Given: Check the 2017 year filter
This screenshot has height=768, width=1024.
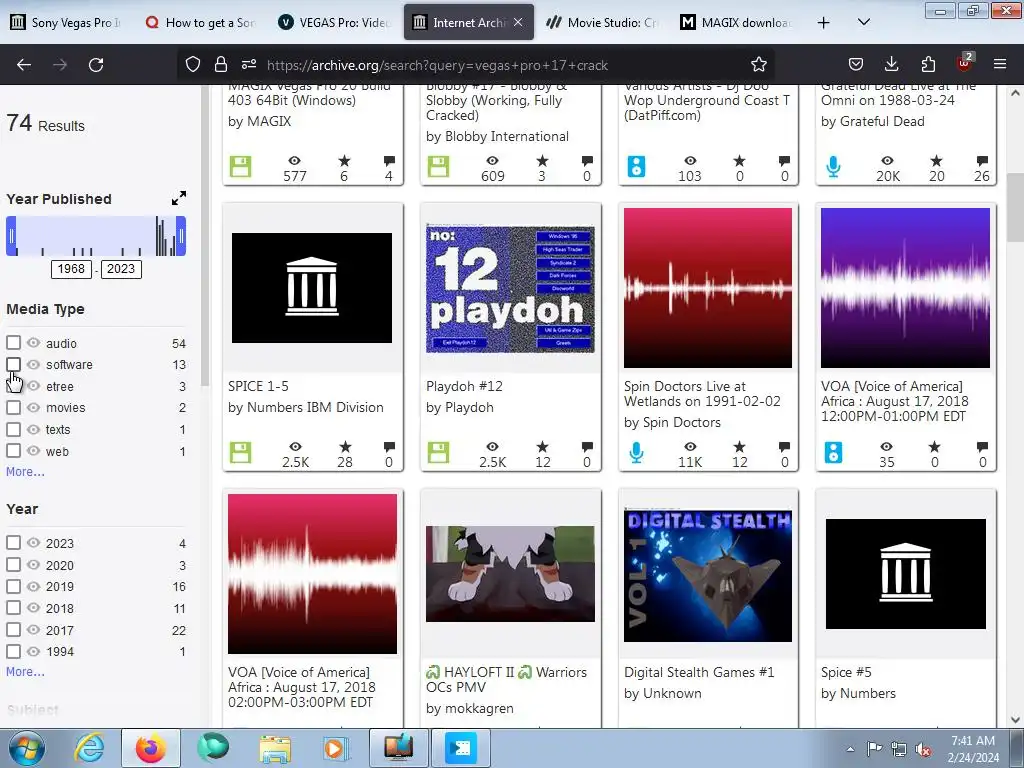Looking at the screenshot, I should point(13,630).
